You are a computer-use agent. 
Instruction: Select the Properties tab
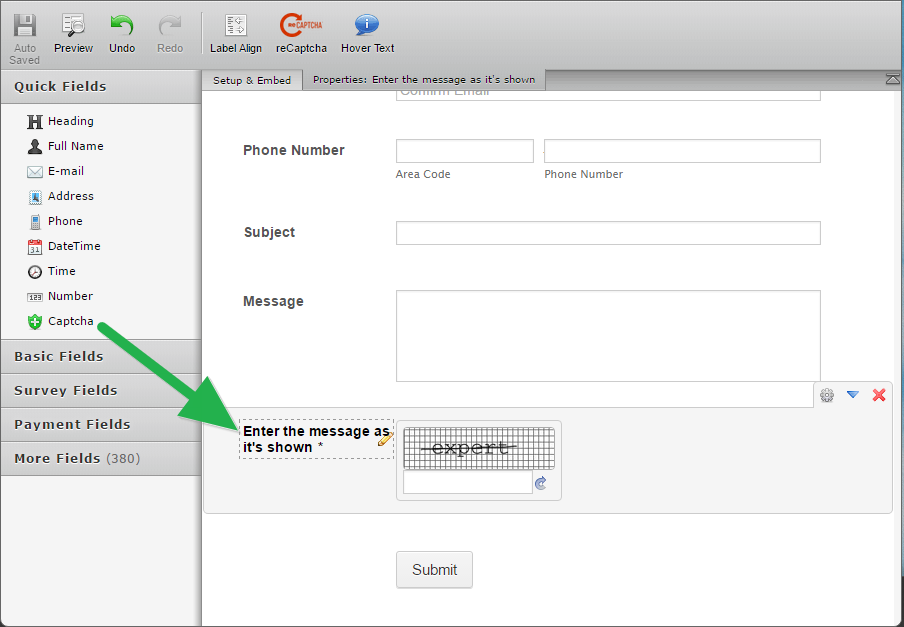click(x=424, y=80)
